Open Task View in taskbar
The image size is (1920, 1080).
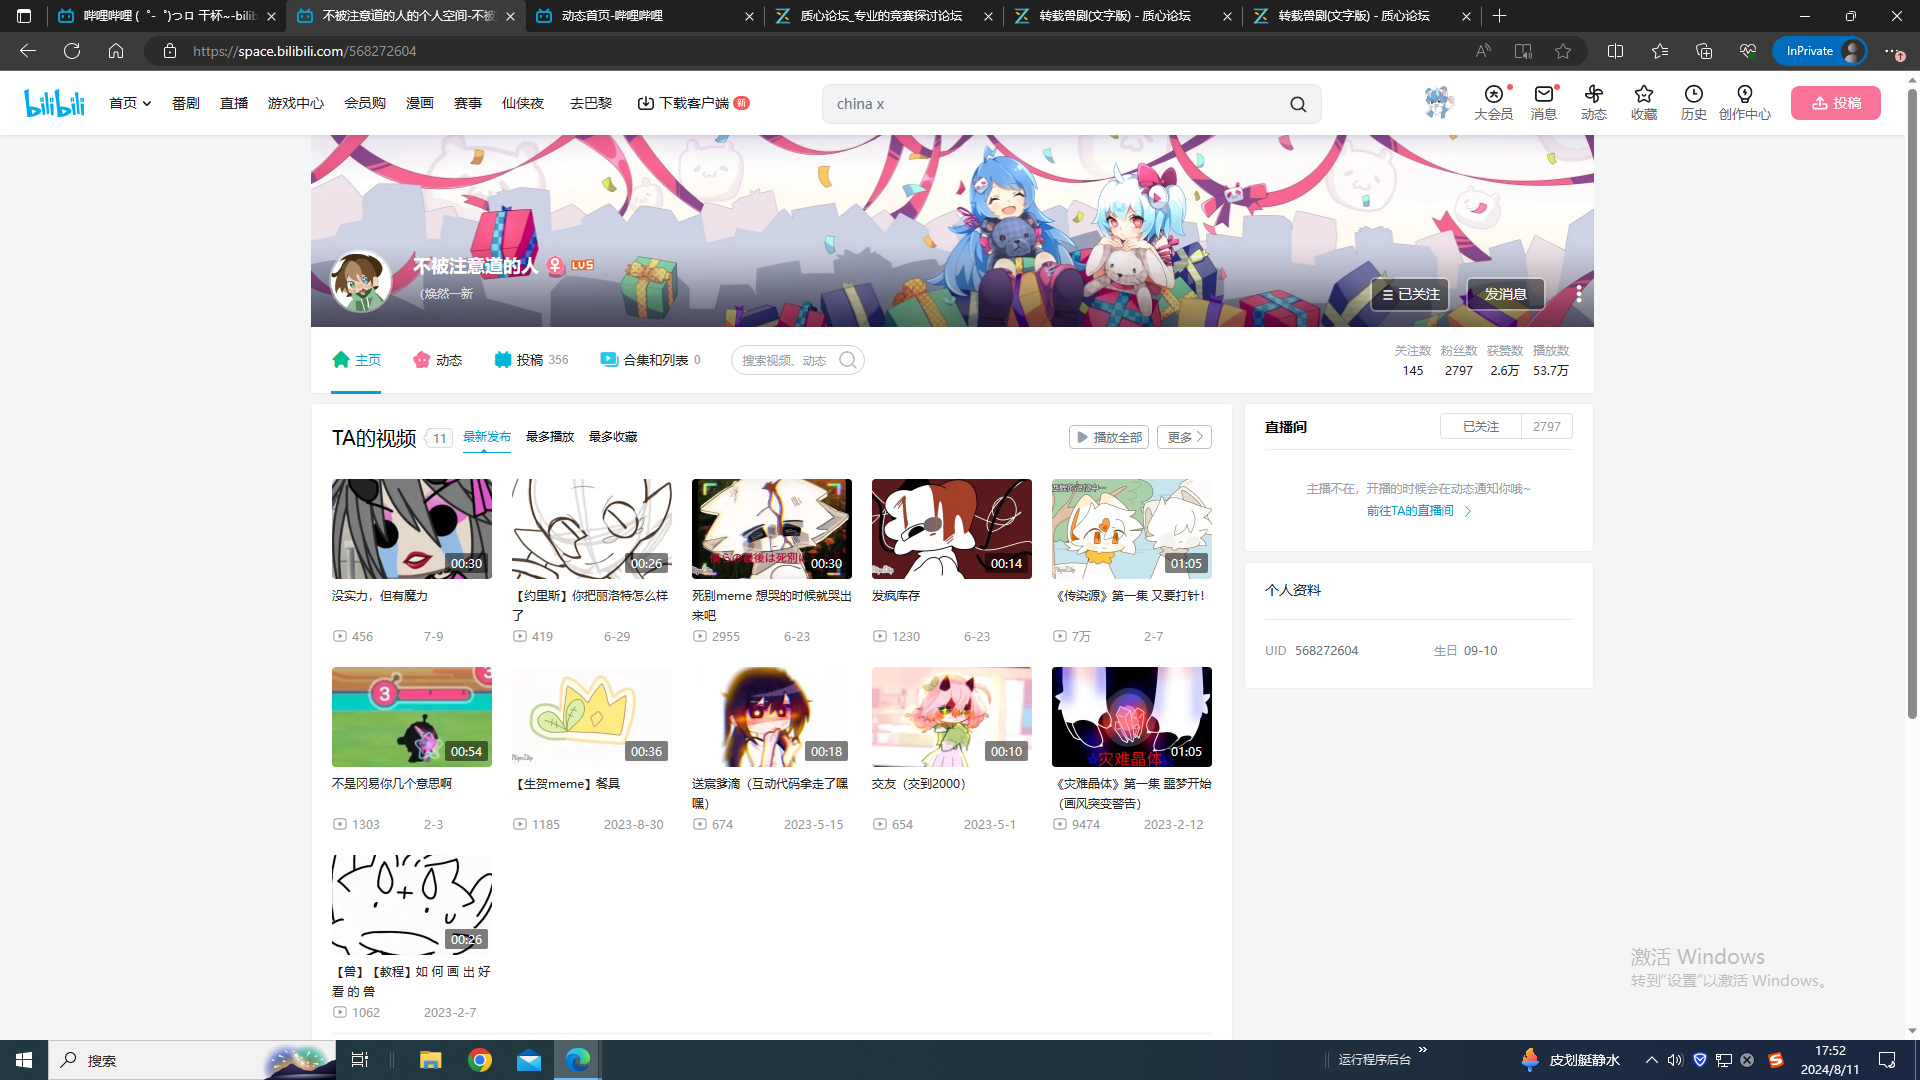click(x=360, y=1060)
